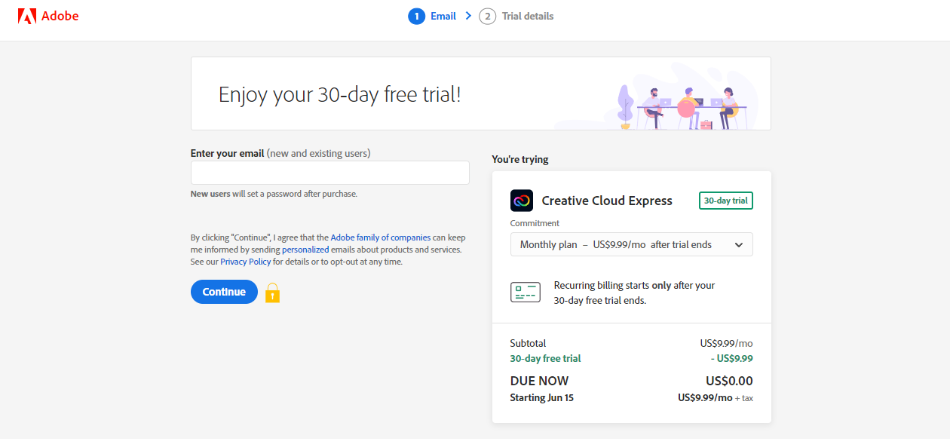Open the personalized emails link
950x439 pixels.
(305, 249)
